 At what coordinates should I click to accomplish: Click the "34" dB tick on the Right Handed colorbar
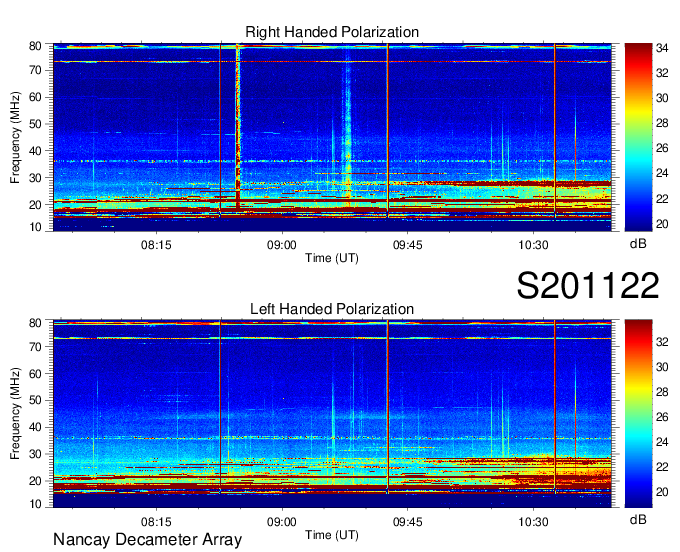(662, 48)
